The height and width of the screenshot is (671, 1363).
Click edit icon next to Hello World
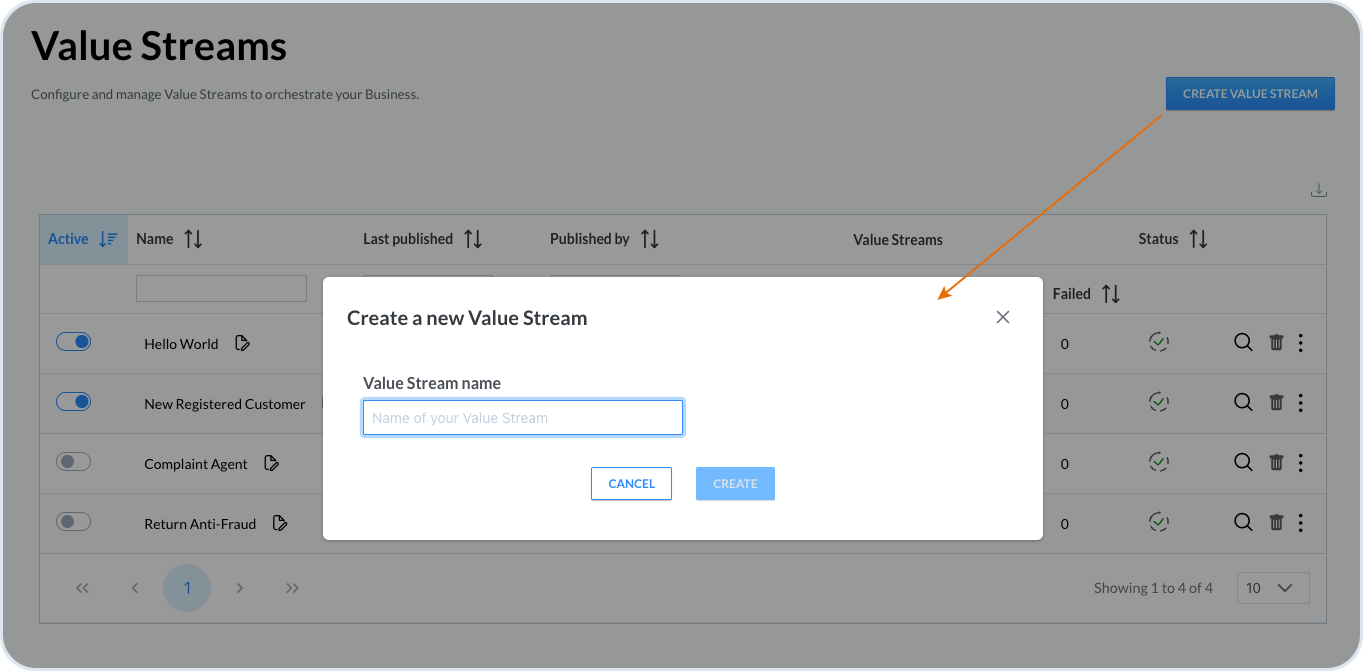pos(241,343)
